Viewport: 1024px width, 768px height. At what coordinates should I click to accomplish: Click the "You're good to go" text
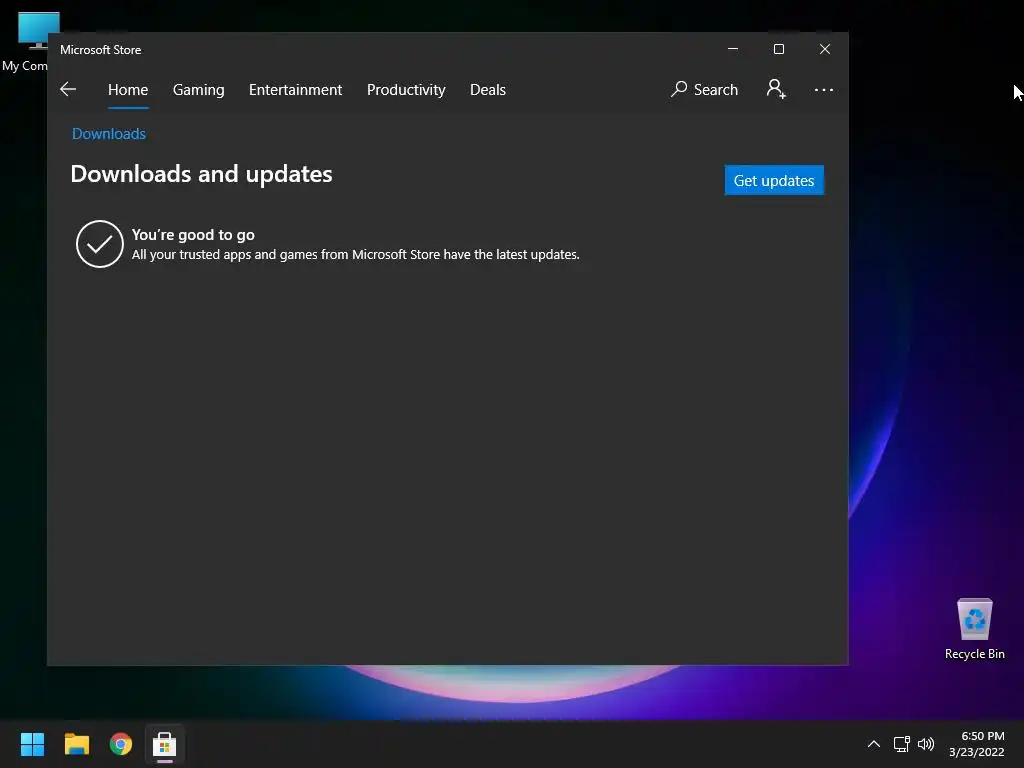point(193,234)
